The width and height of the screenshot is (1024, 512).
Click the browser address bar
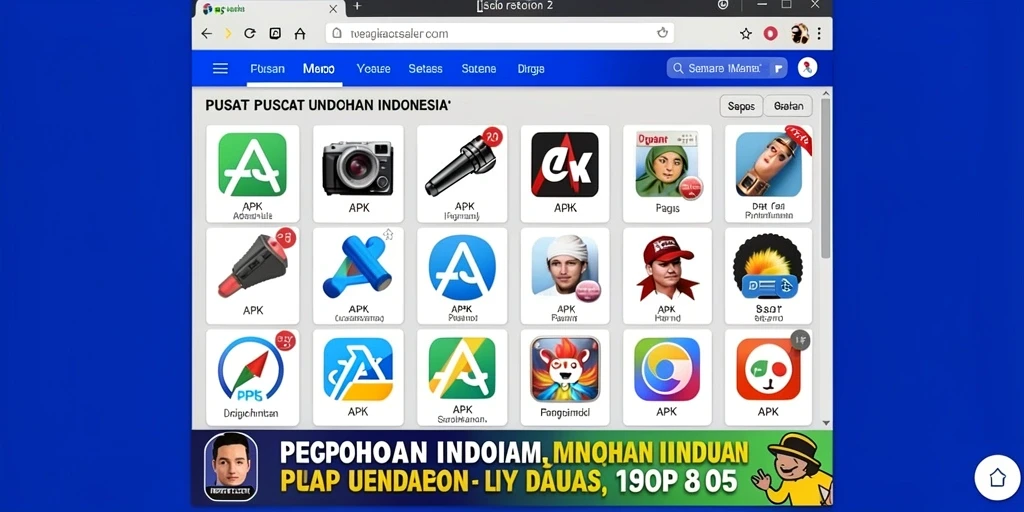(500, 33)
